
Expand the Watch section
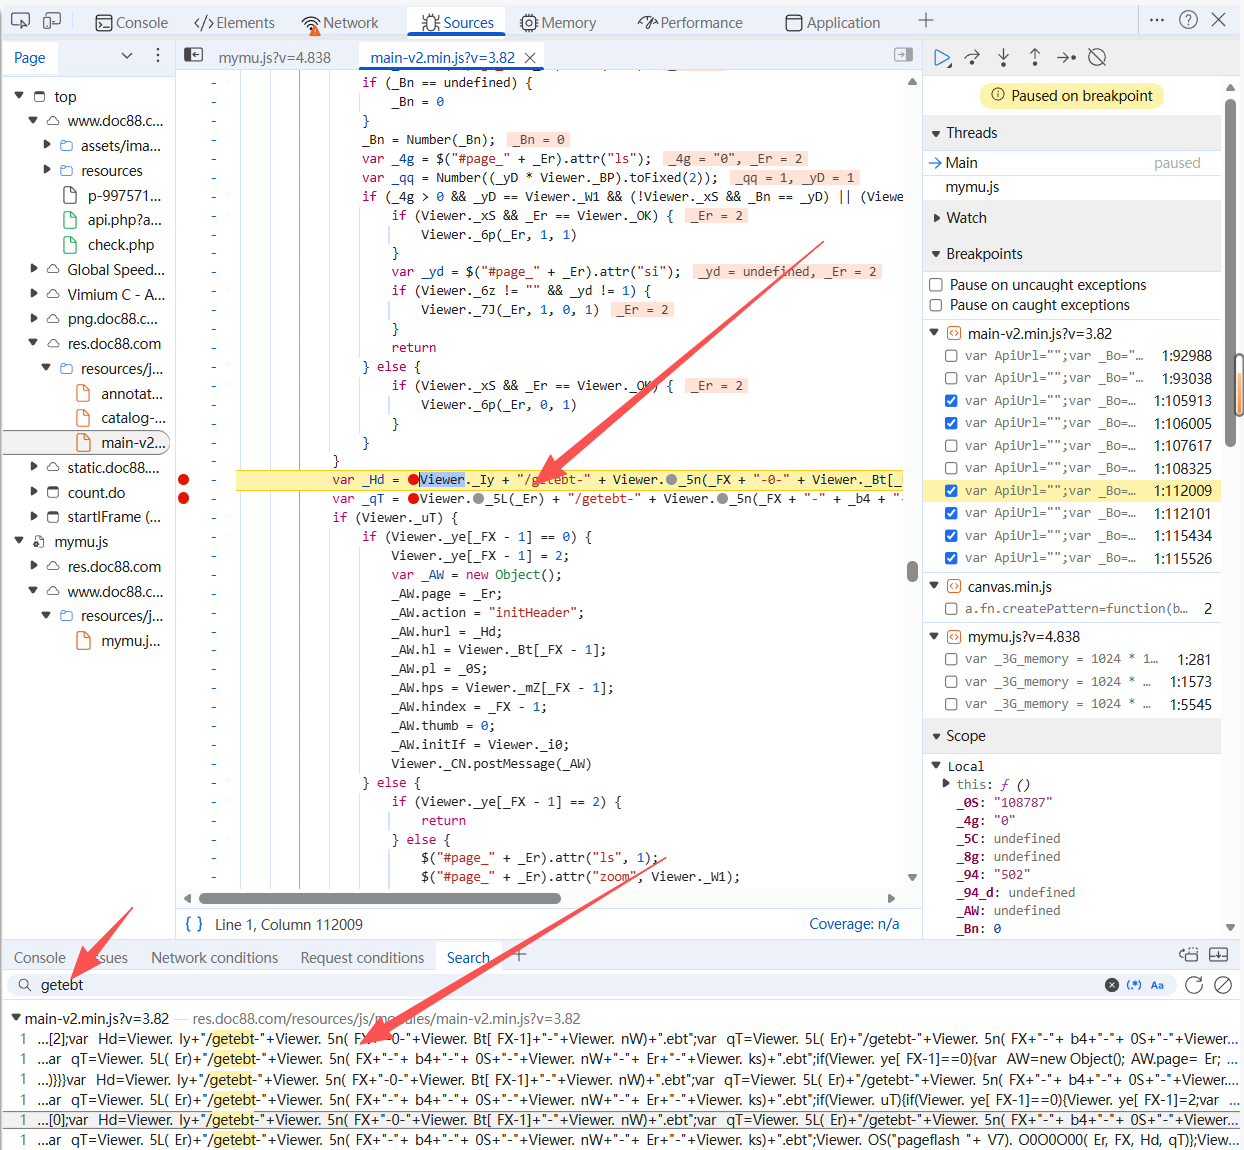pyautogui.click(x=966, y=218)
